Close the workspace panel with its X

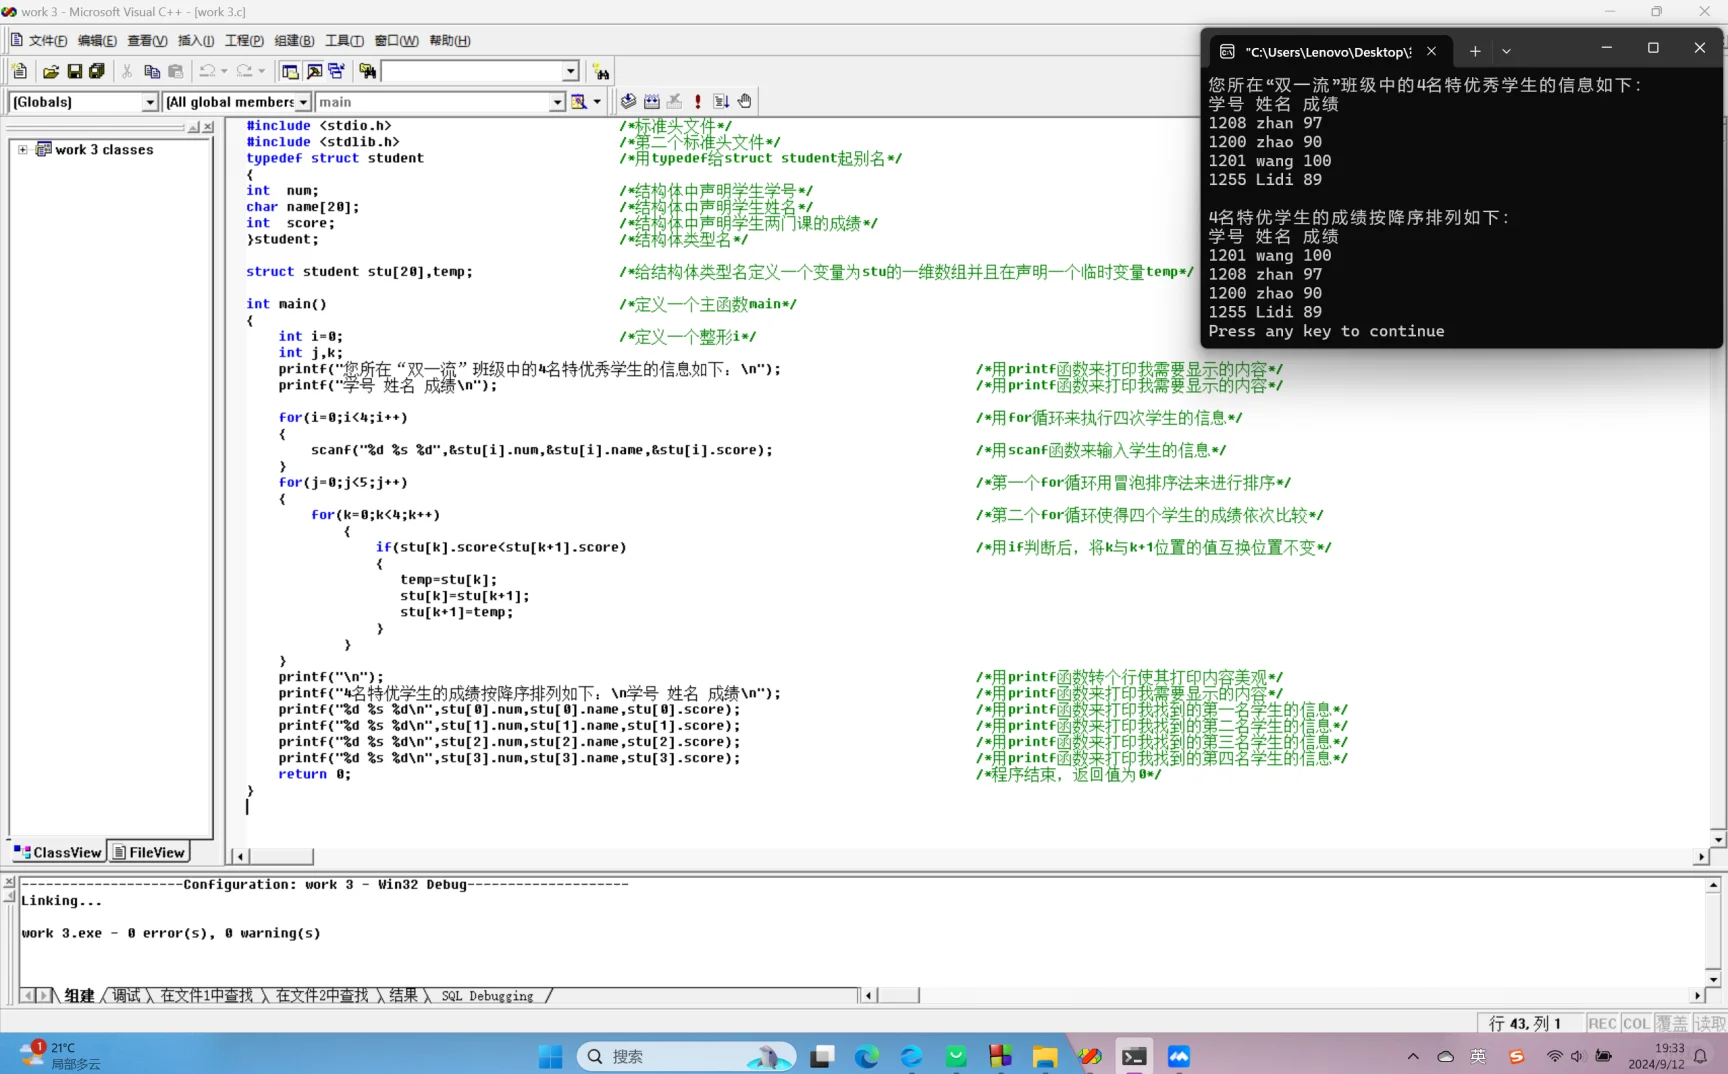[x=208, y=127]
